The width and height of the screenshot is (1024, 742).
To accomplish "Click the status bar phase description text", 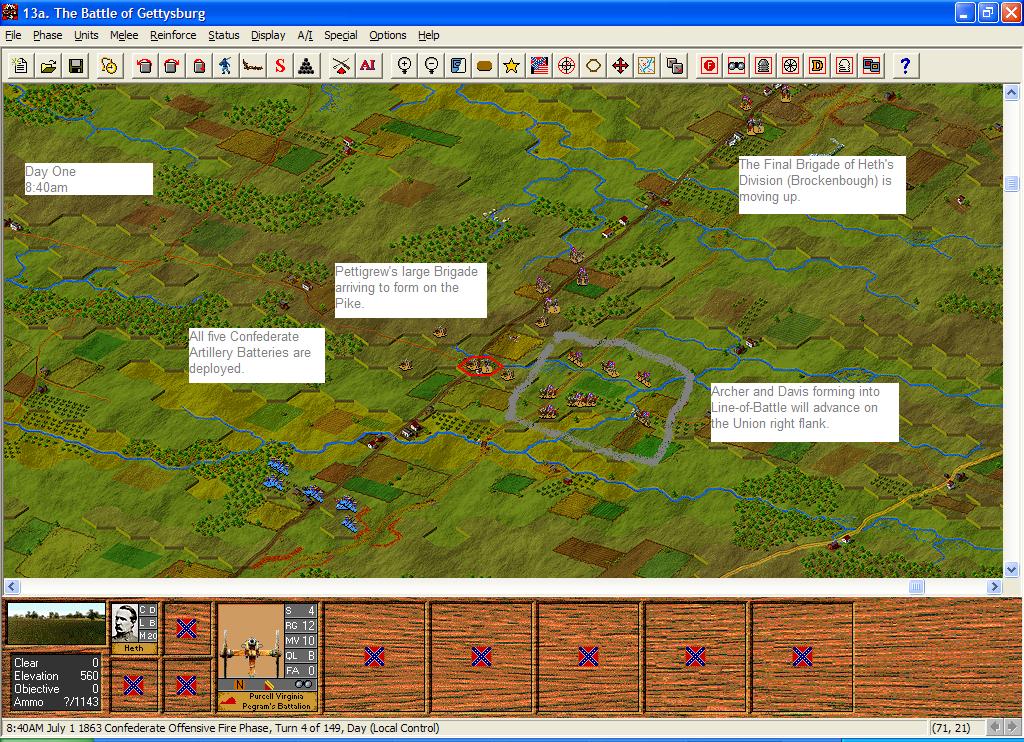I will (223, 728).
